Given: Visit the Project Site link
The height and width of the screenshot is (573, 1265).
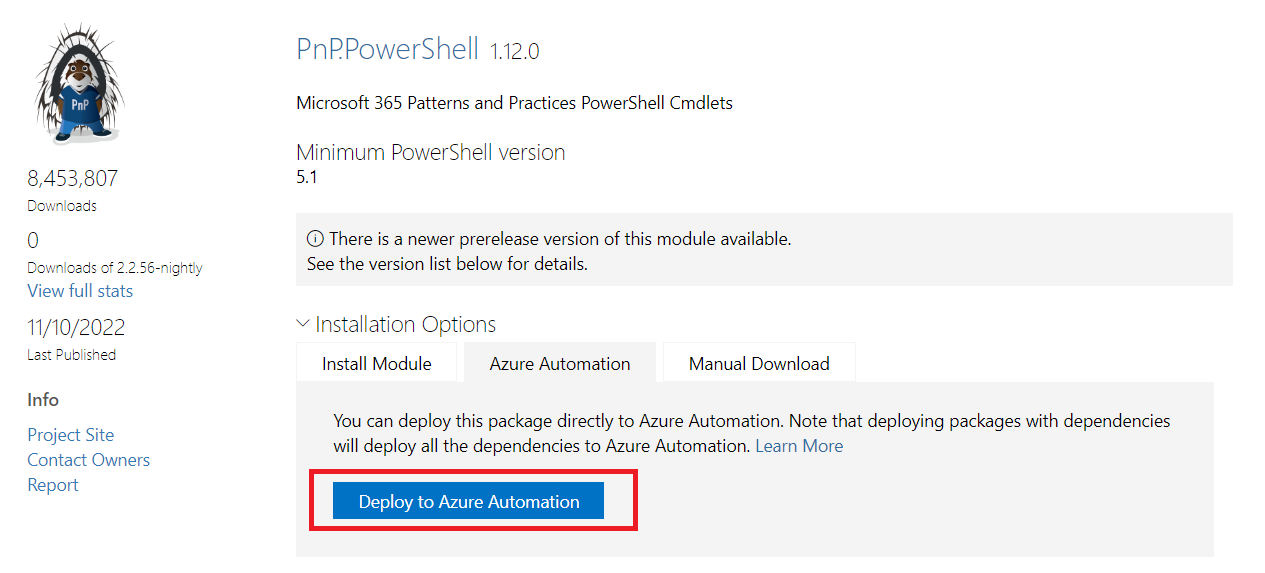Looking at the screenshot, I should [x=71, y=435].
